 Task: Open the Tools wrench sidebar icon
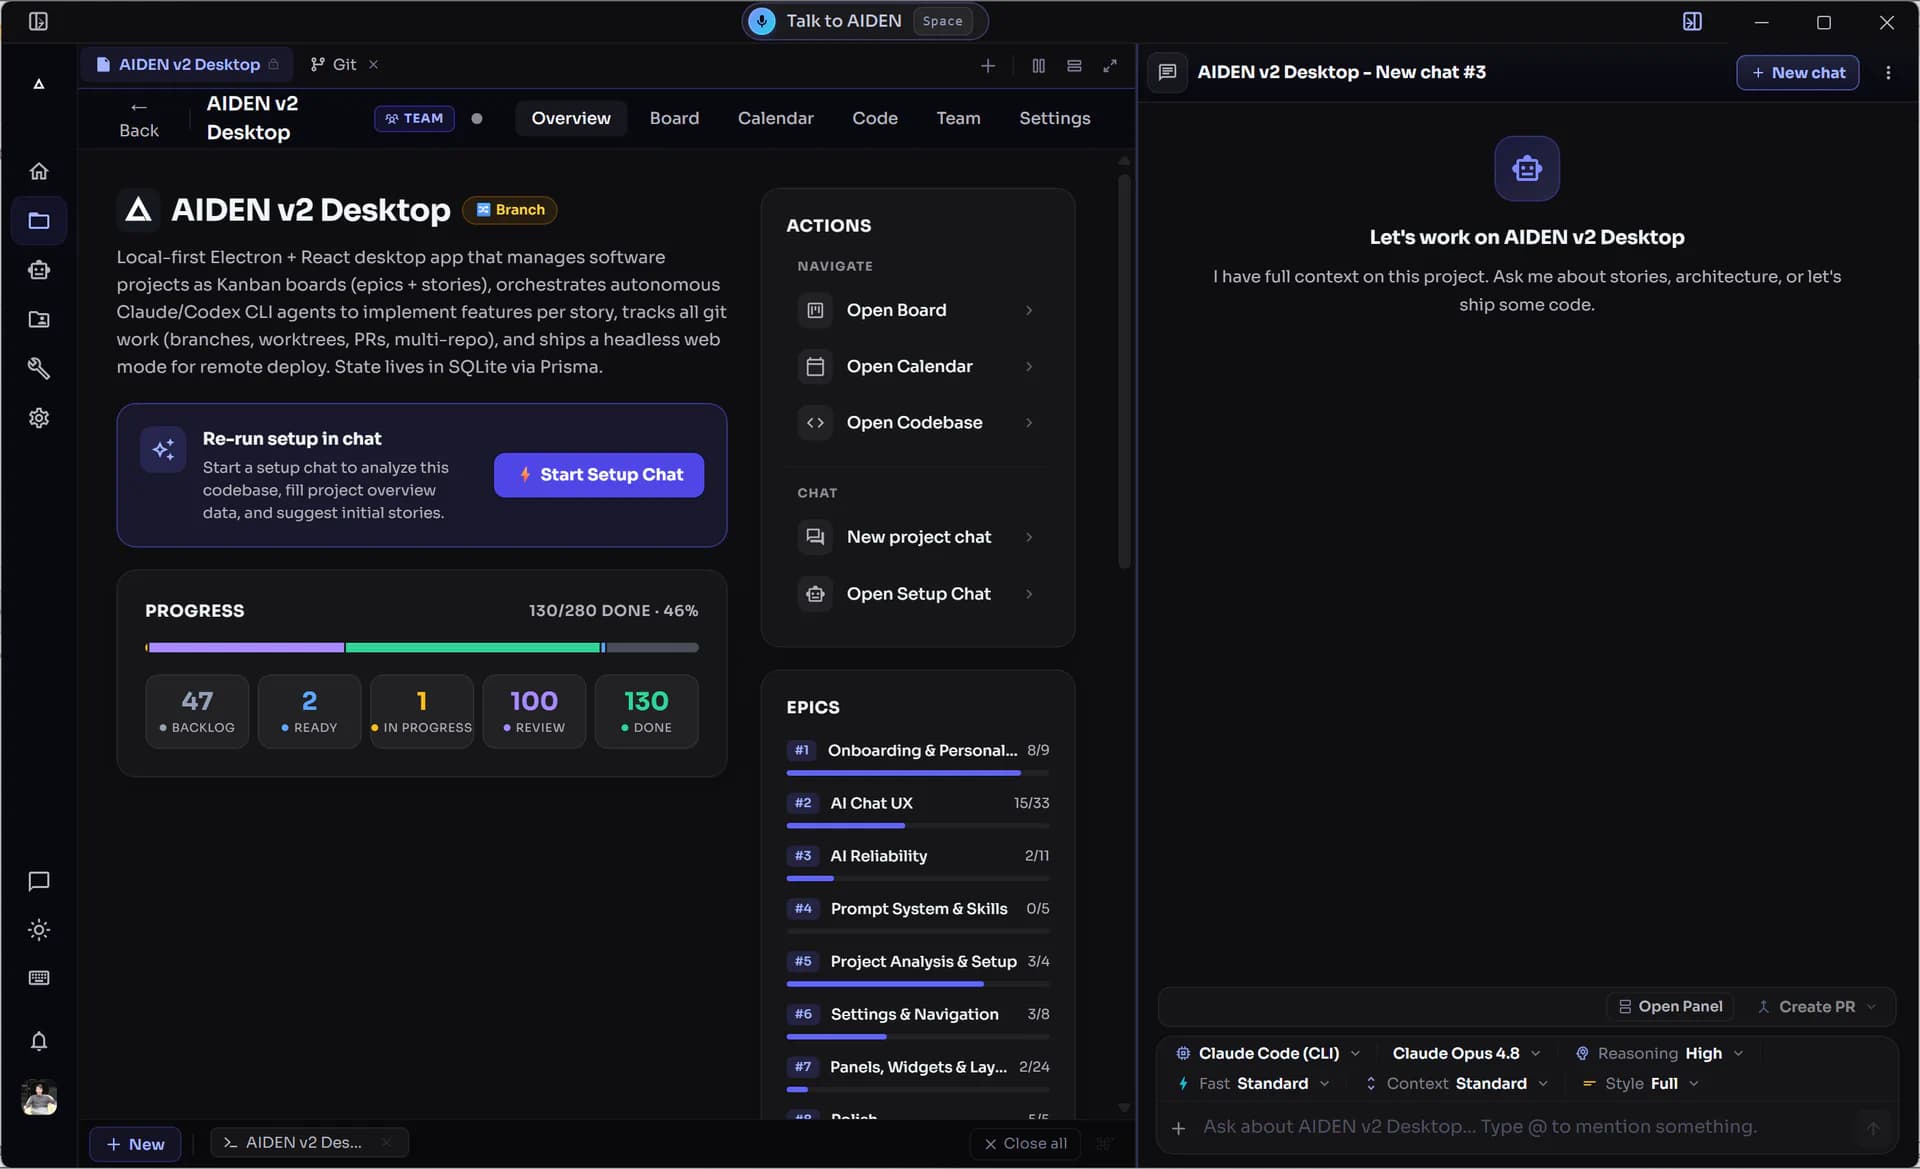click(39, 368)
